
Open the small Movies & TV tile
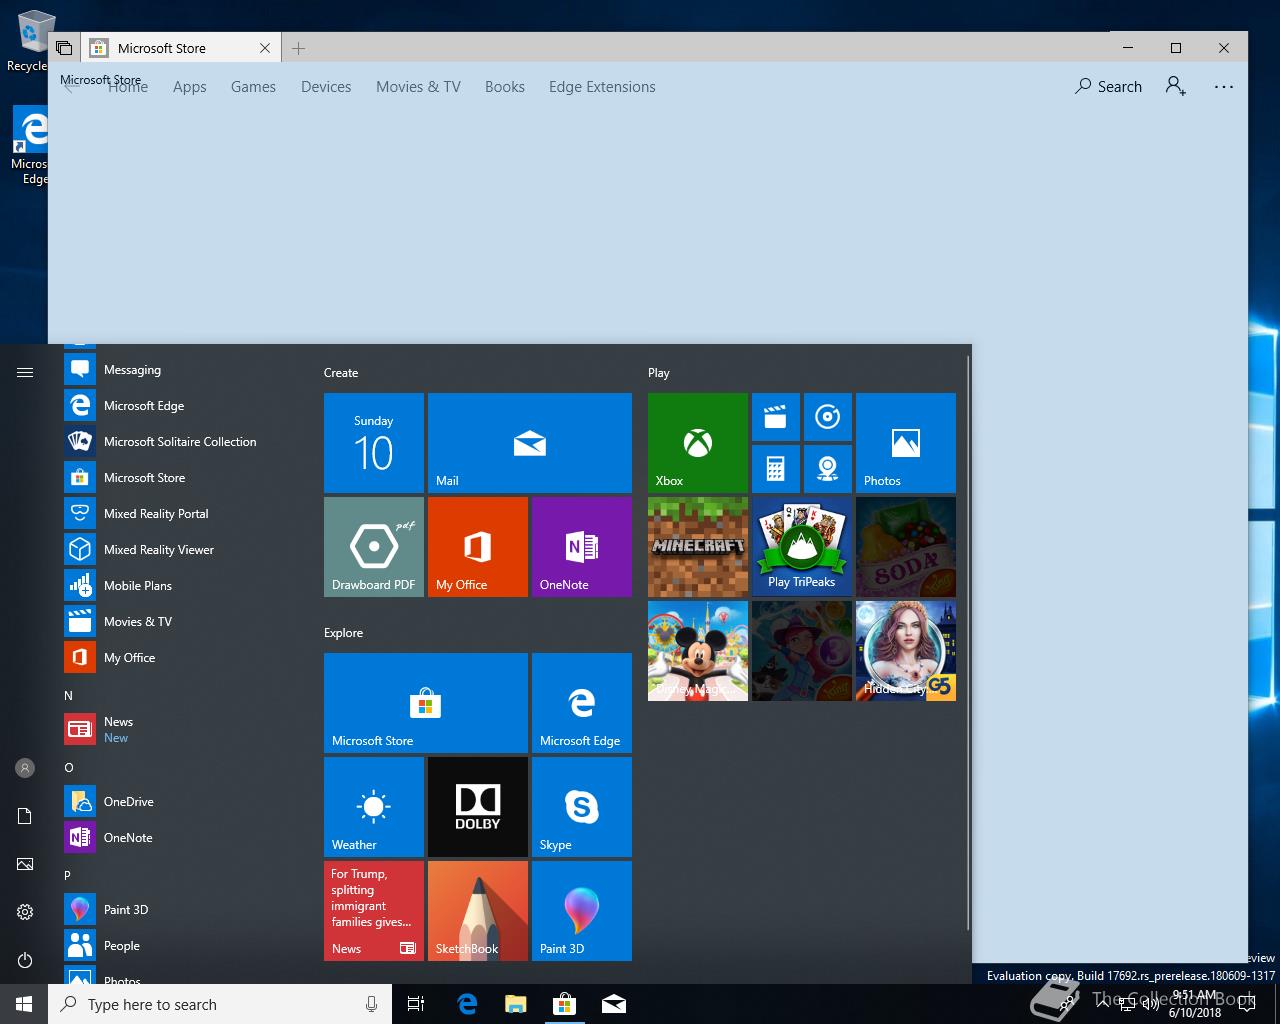click(776, 417)
